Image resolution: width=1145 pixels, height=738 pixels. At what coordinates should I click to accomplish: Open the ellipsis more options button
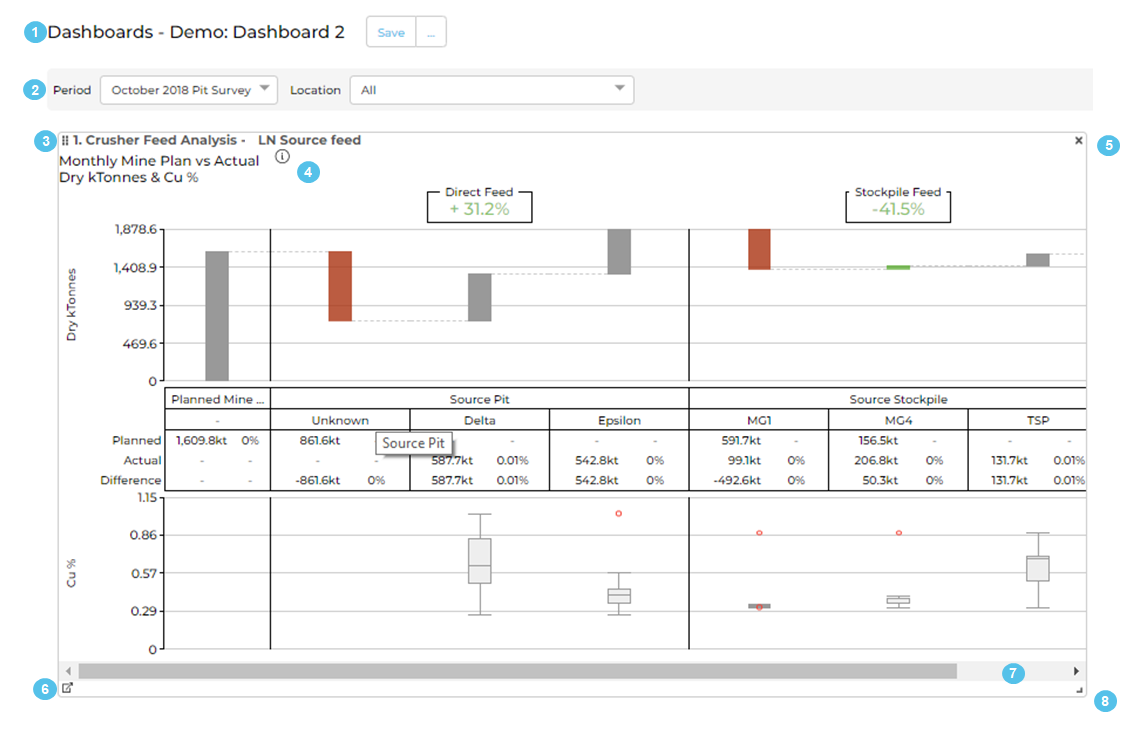tap(430, 32)
